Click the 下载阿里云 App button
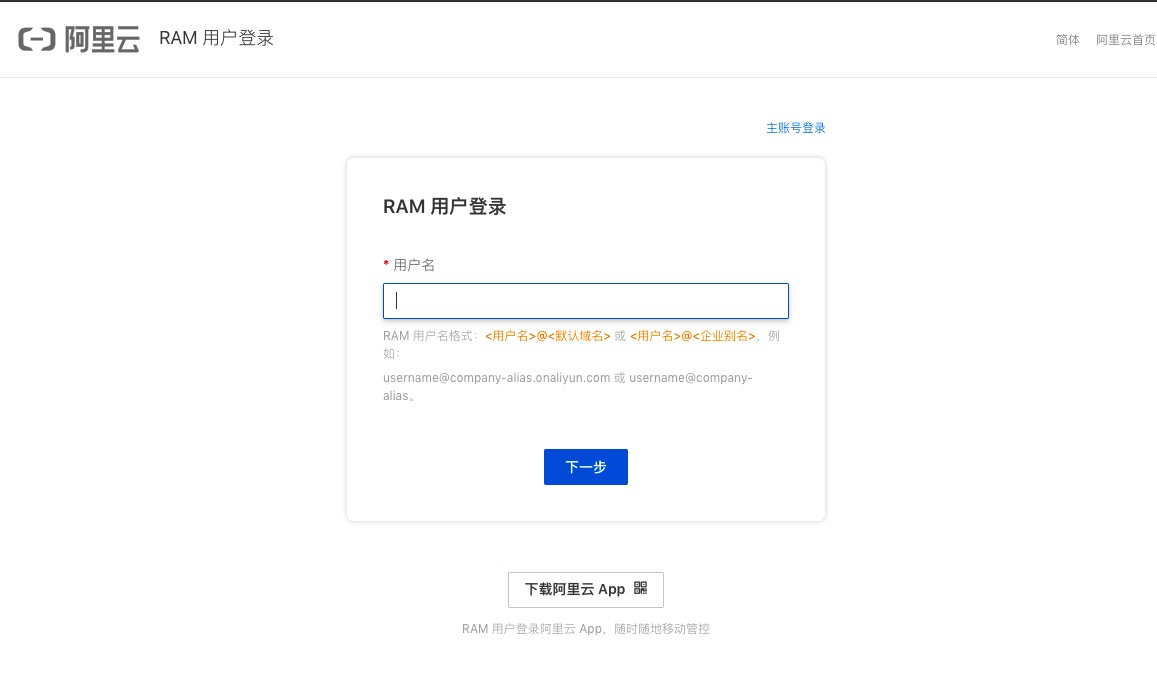 (586, 590)
